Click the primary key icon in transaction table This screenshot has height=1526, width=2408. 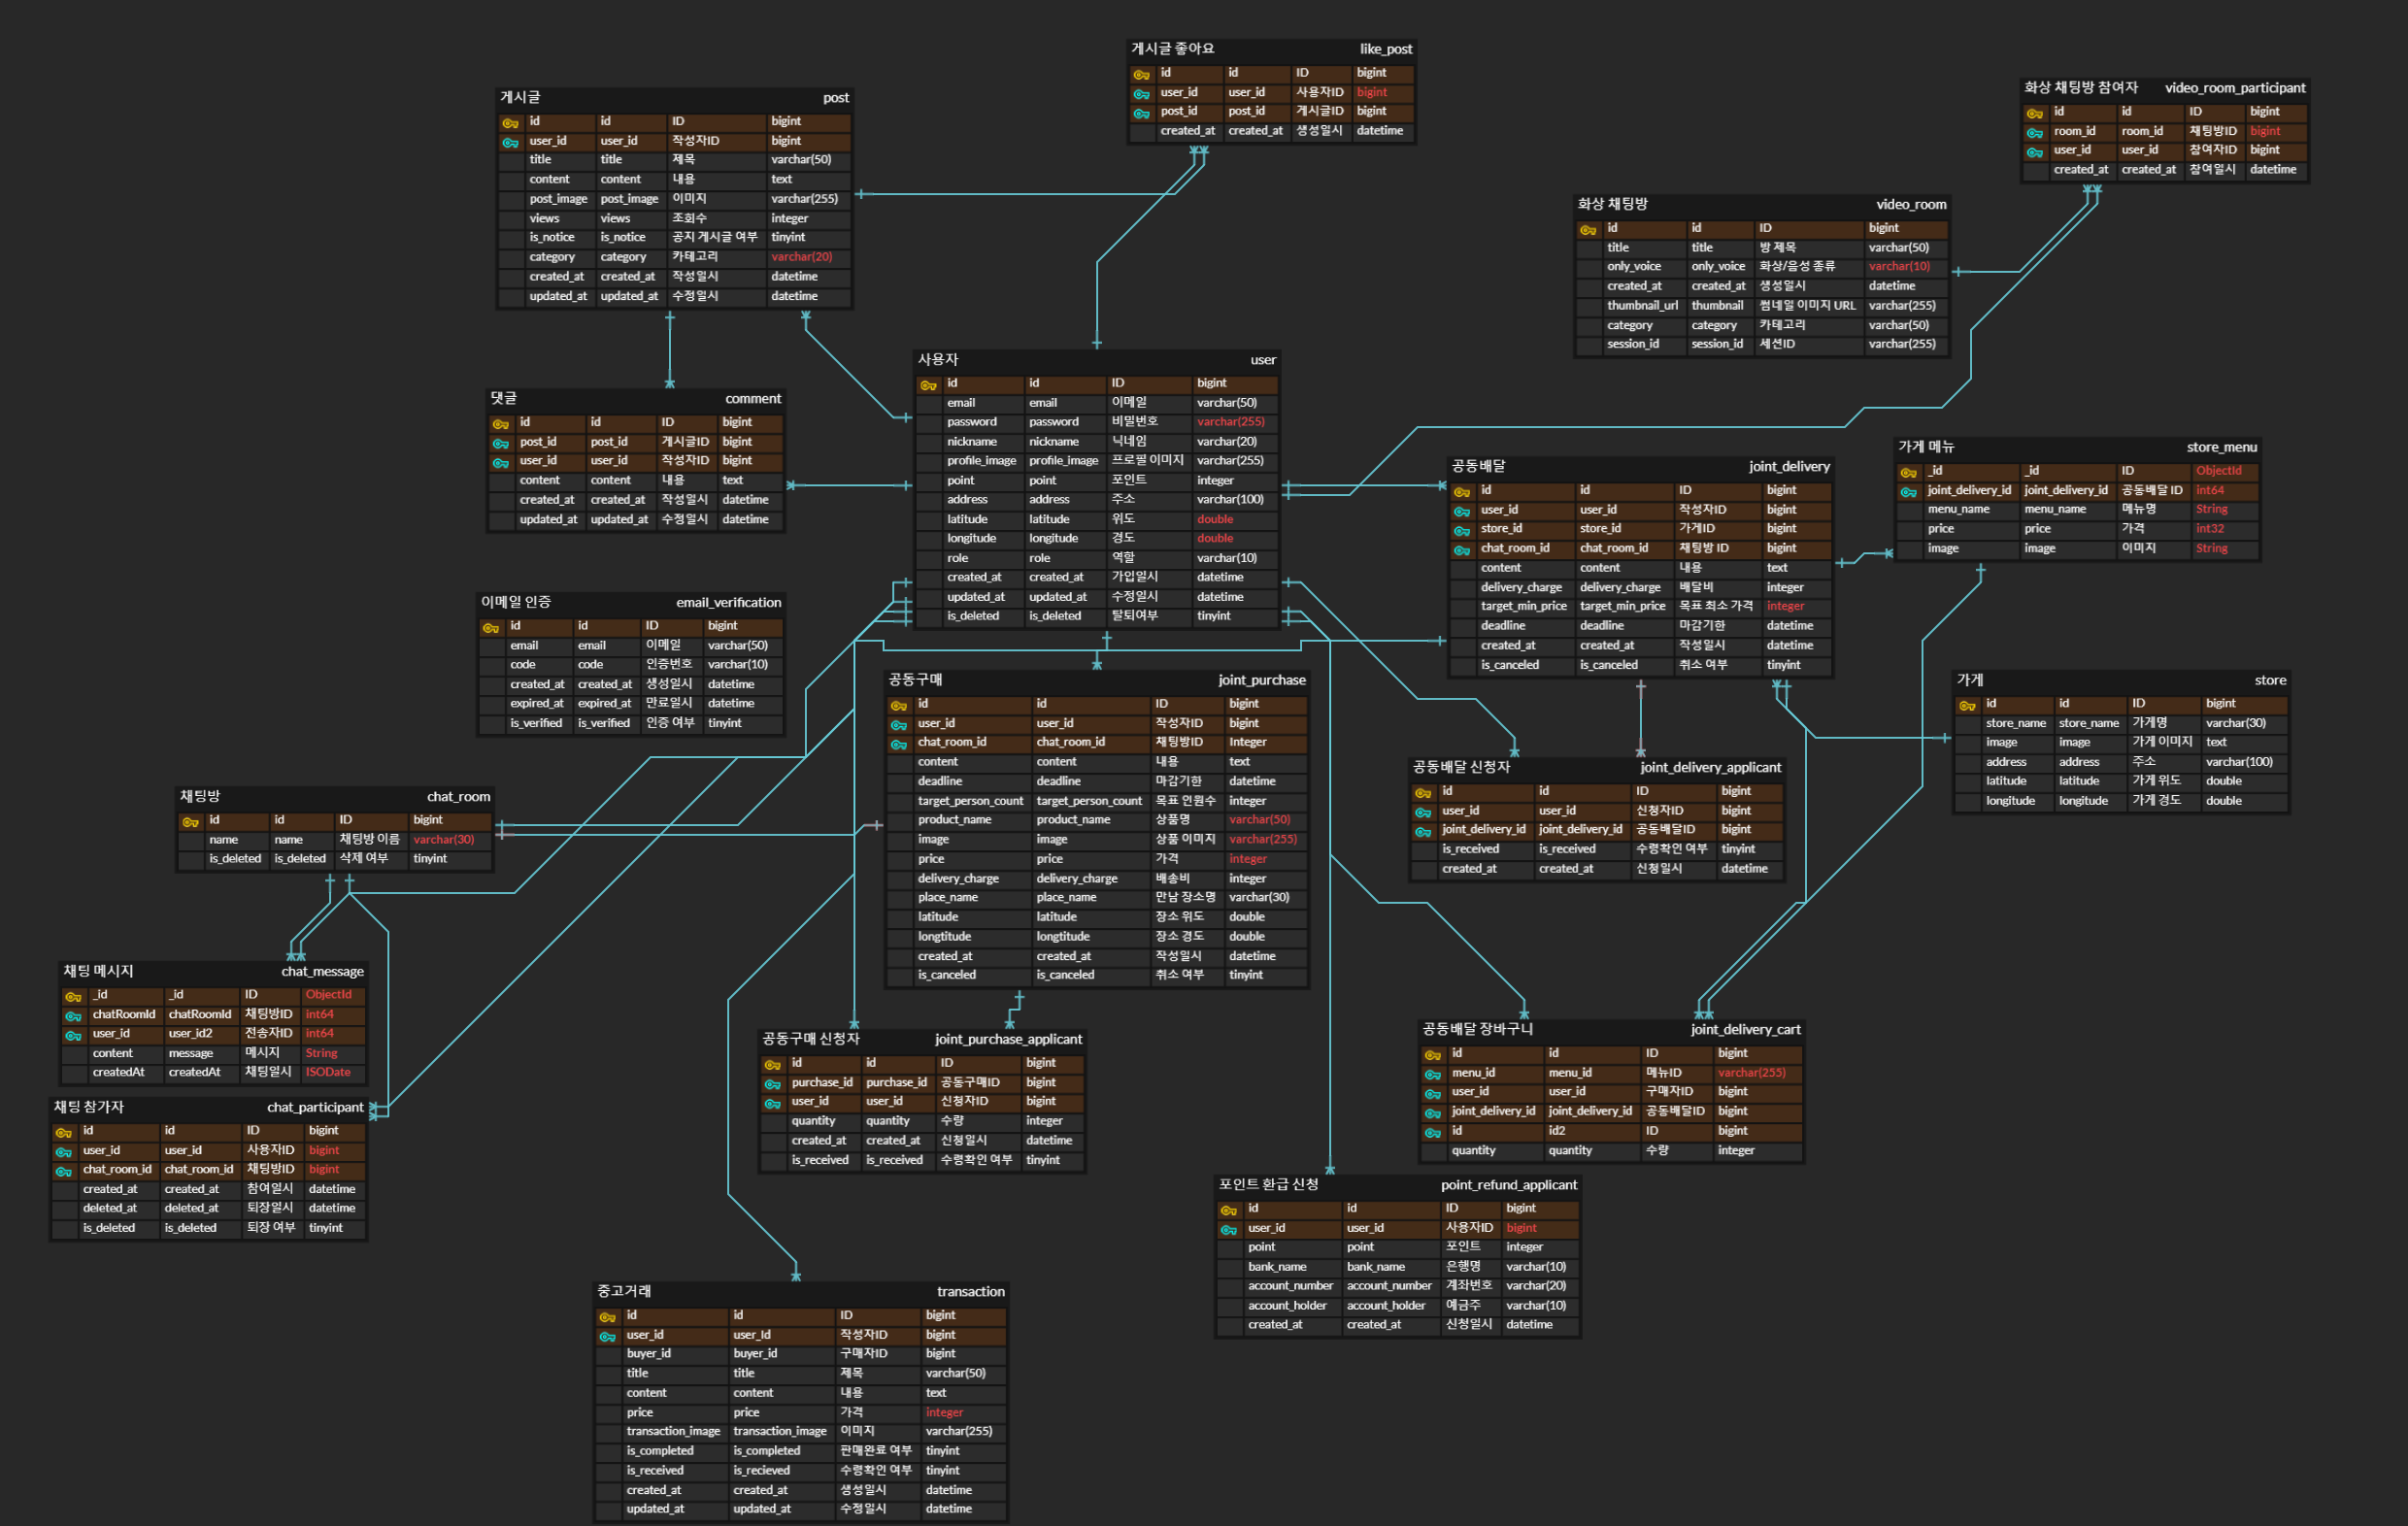click(x=607, y=1316)
